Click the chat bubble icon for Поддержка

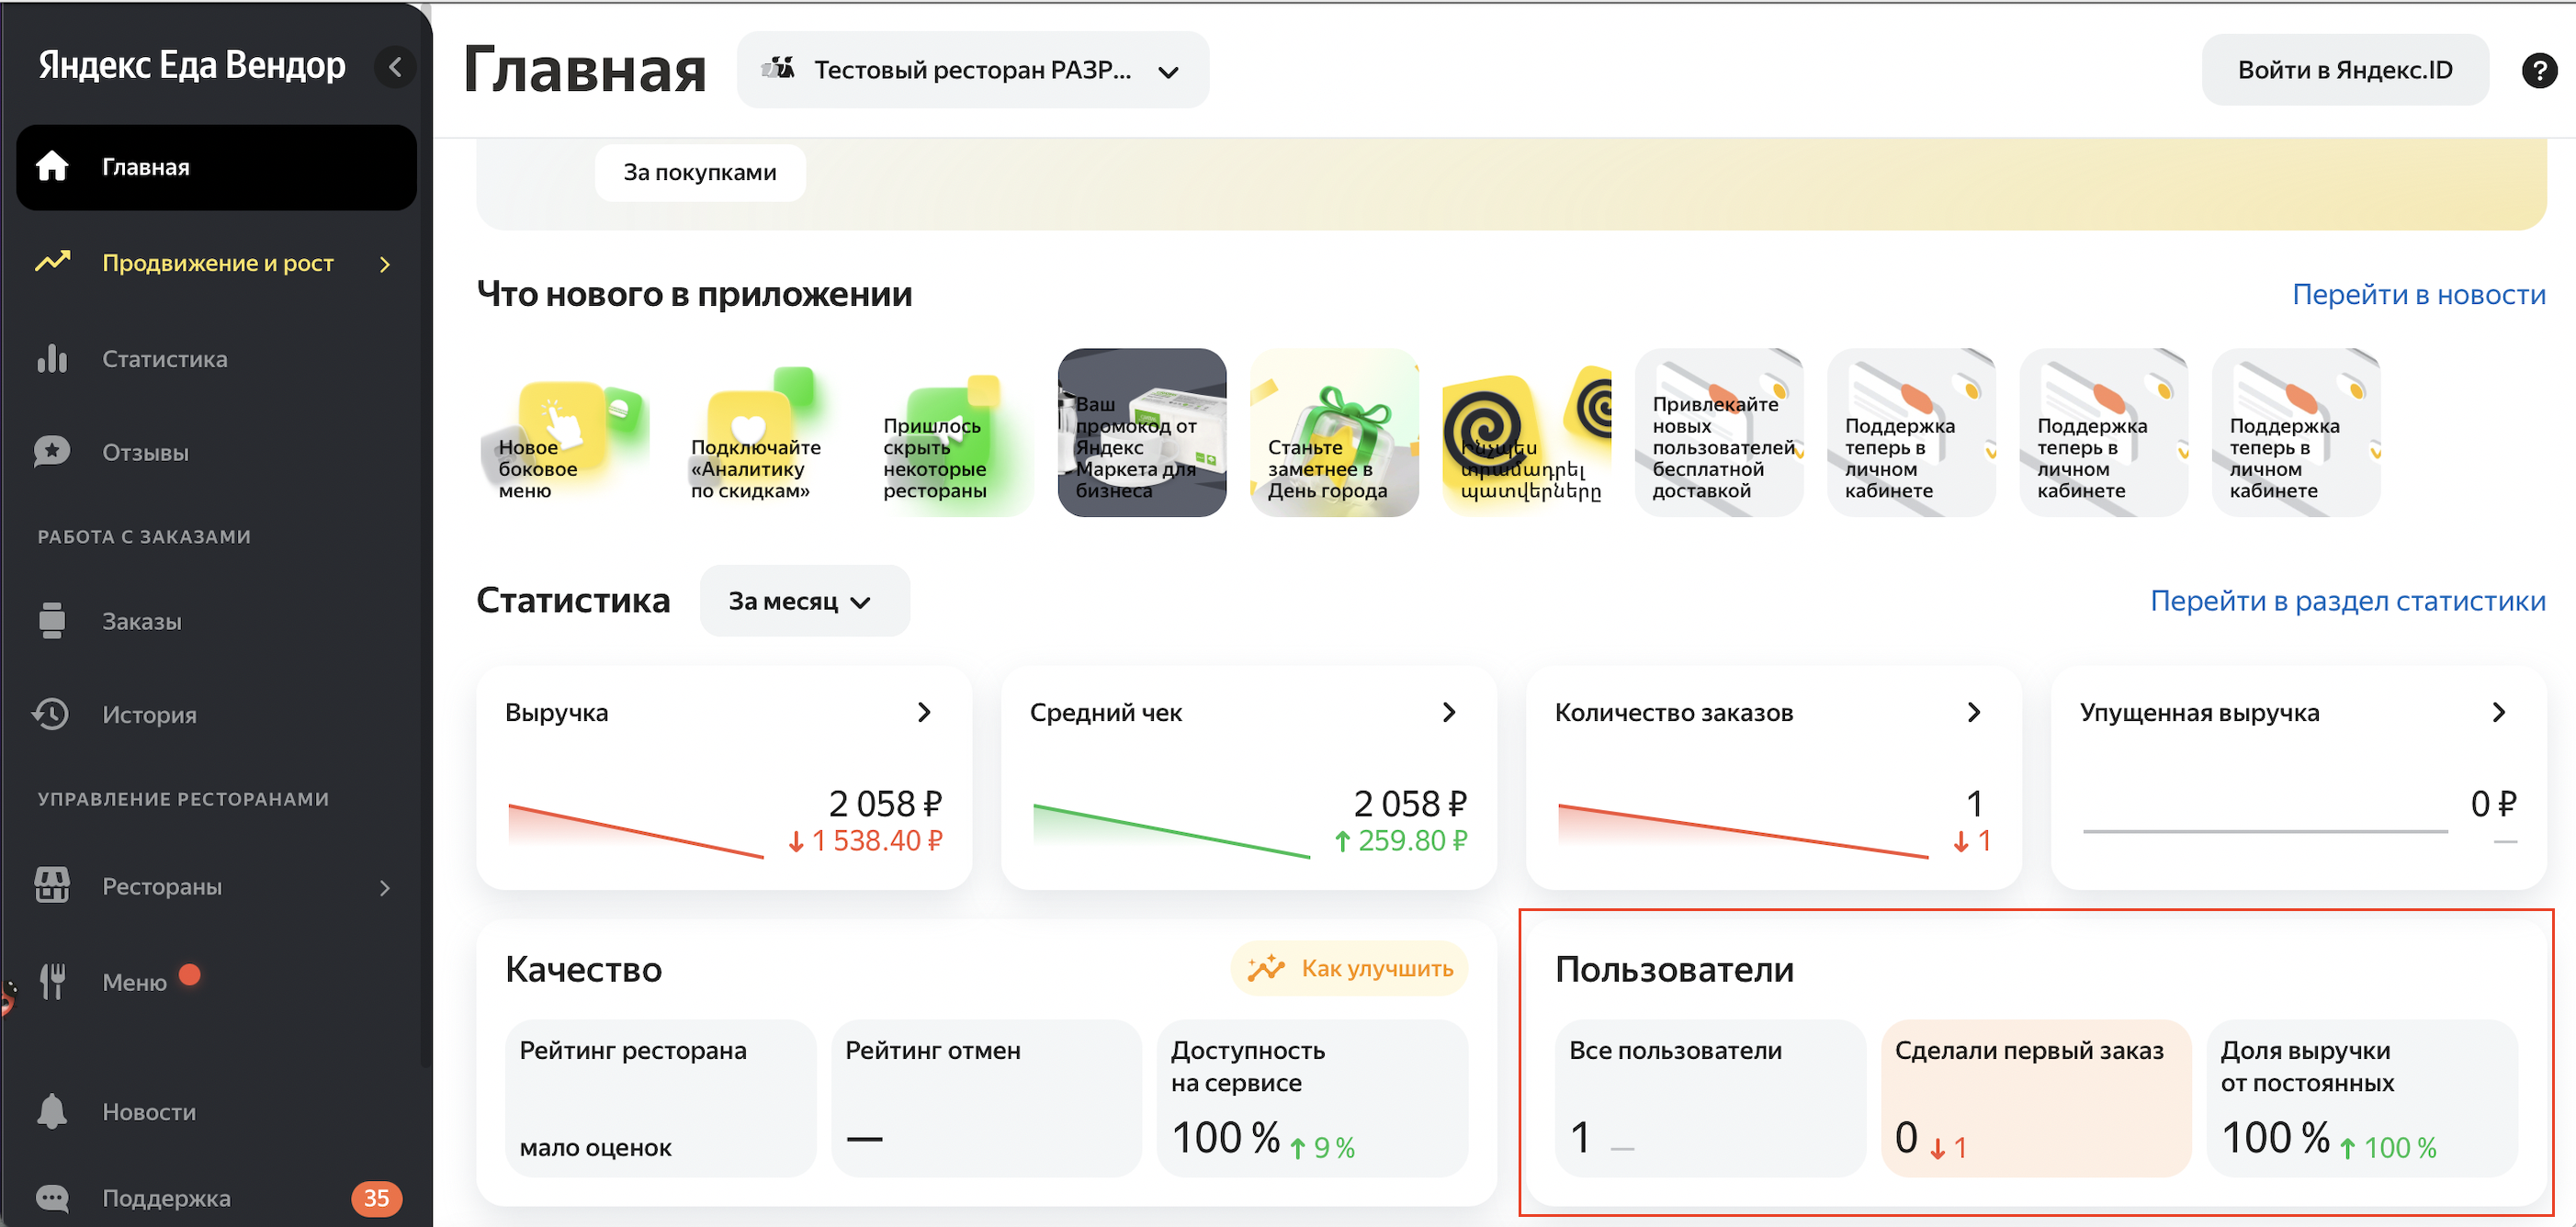click(52, 1197)
